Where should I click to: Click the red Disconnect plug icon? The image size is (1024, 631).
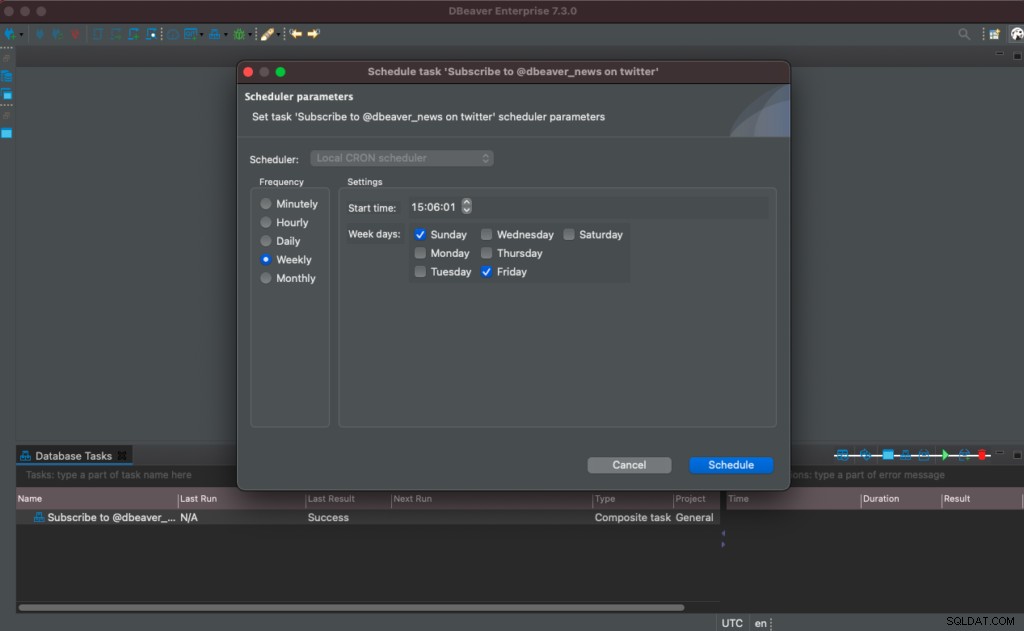[75, 34]
